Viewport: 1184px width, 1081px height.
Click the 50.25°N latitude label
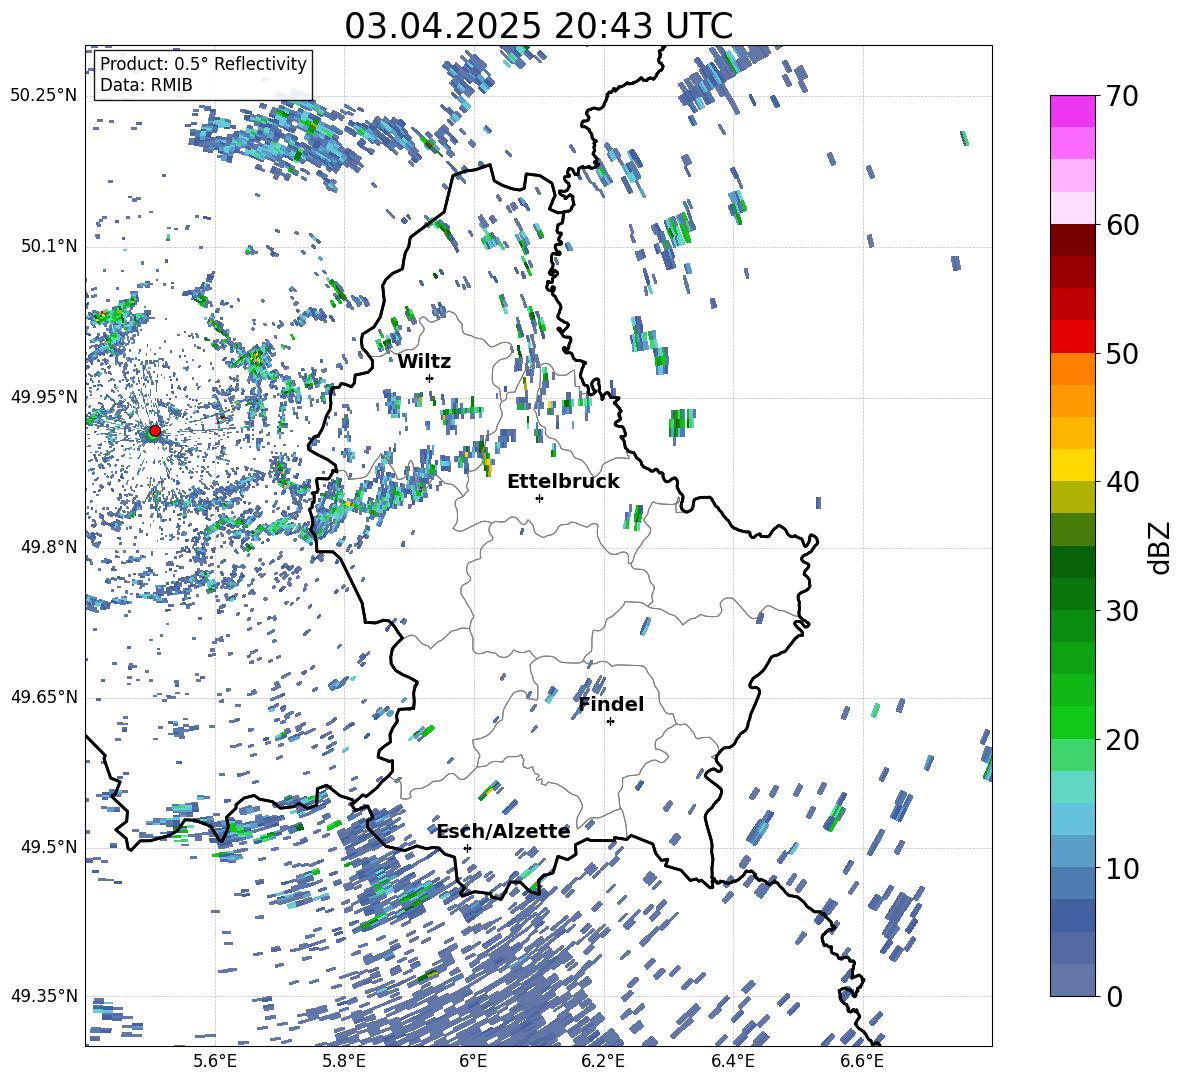pyautogui.click(x=44, y=96)
